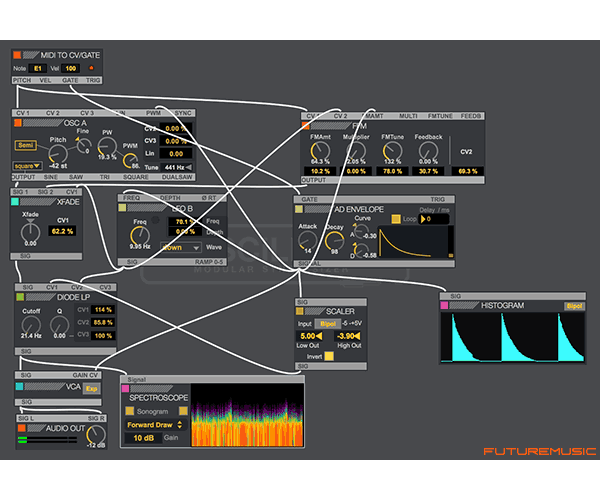Click the DUALSAW output jack on OSC A
Screen dimensions: 600x500
pyautogui.click(x=177, y=177)
